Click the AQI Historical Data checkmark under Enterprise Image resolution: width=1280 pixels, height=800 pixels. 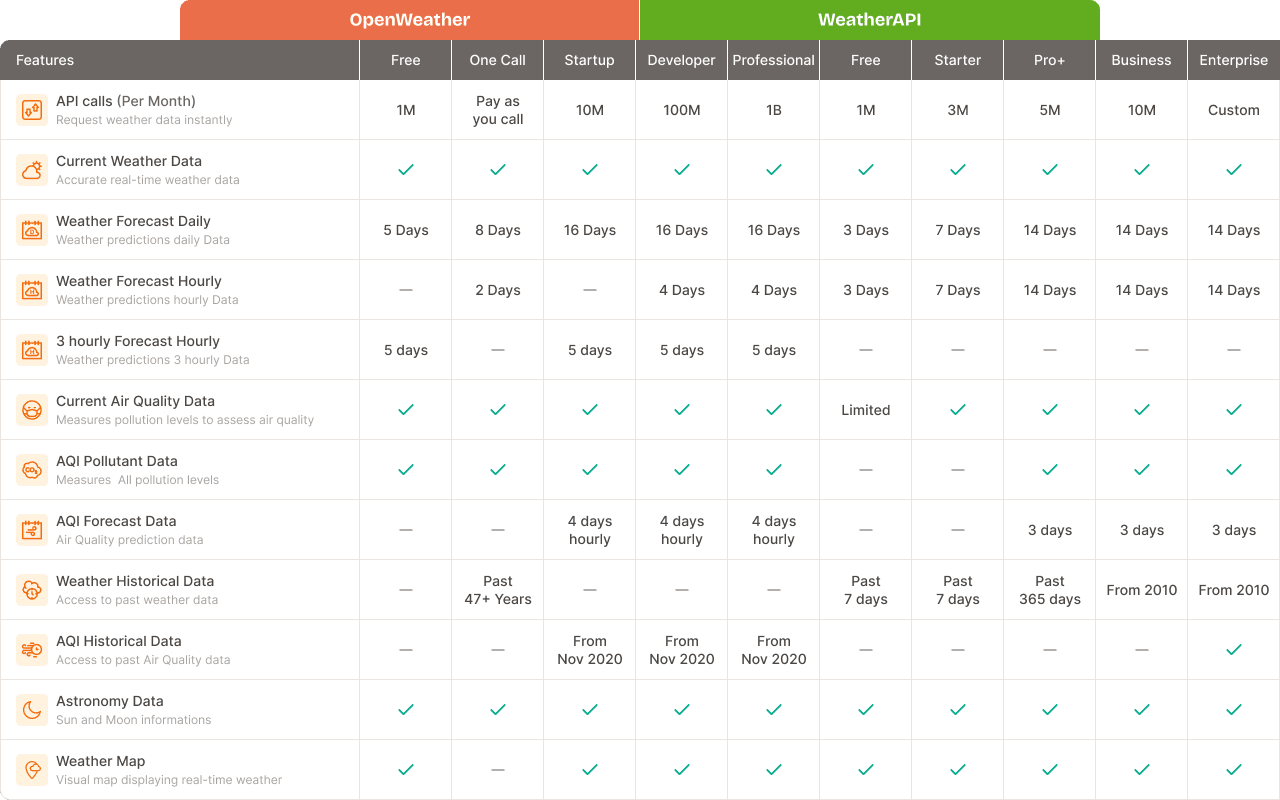pyautogui.click(x=1233, y=650)
